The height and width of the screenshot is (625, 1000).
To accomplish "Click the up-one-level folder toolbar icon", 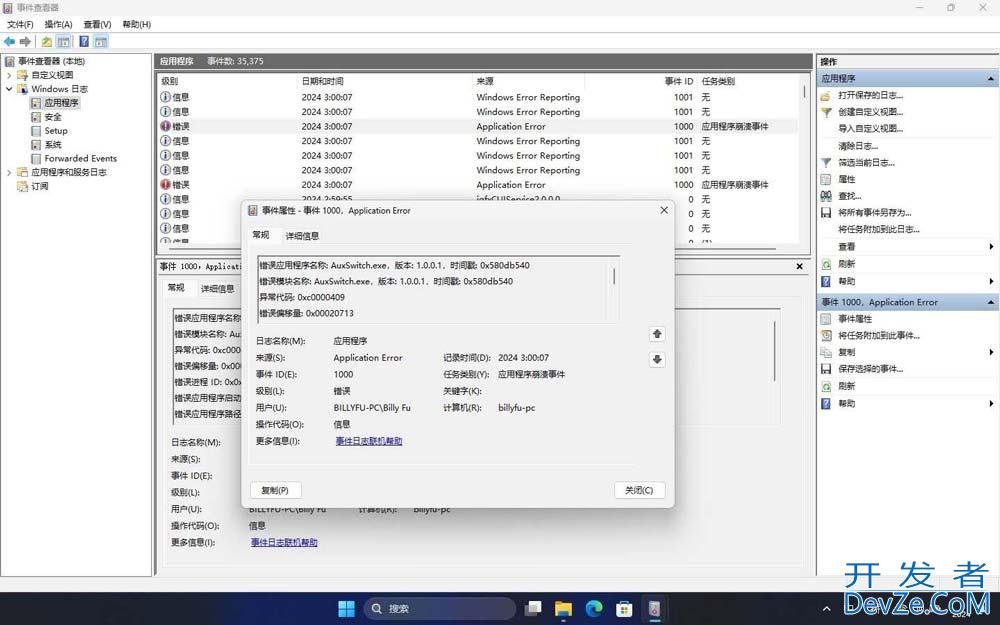I will pyautogui.click(x=47, y=41).
